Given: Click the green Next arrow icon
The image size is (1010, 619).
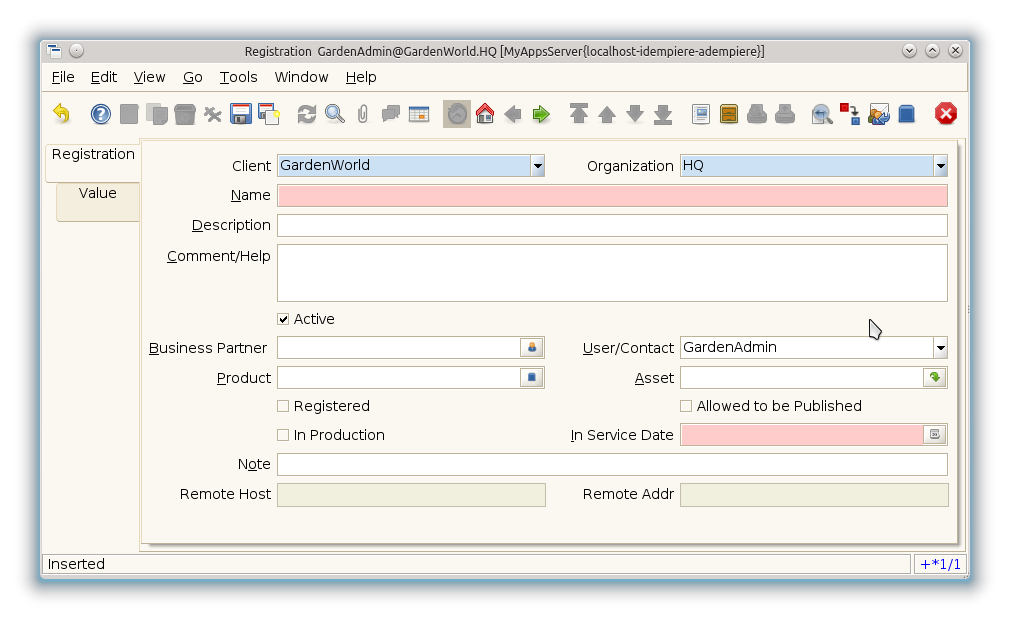Looking at the screenshot, I should point(541,114).
